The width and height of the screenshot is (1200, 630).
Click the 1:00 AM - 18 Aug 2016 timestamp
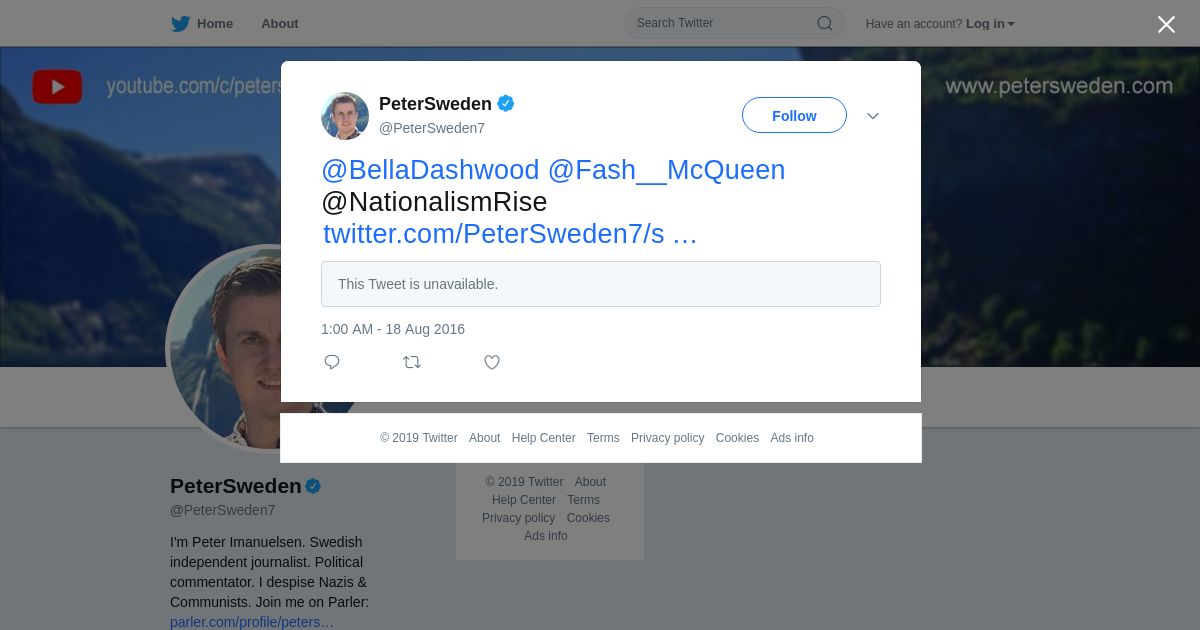pyautogui.click(x=393, y=329)
